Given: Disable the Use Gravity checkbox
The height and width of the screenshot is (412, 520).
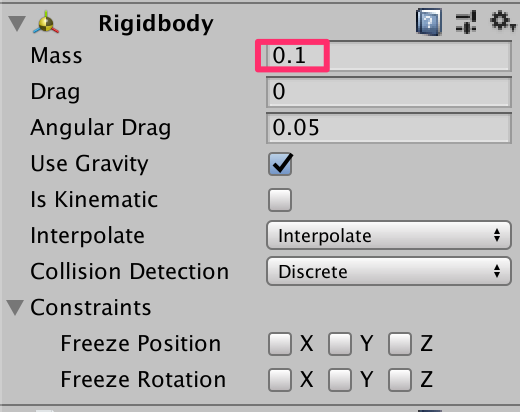Looking at the screenshot, I should click(280, 164).
